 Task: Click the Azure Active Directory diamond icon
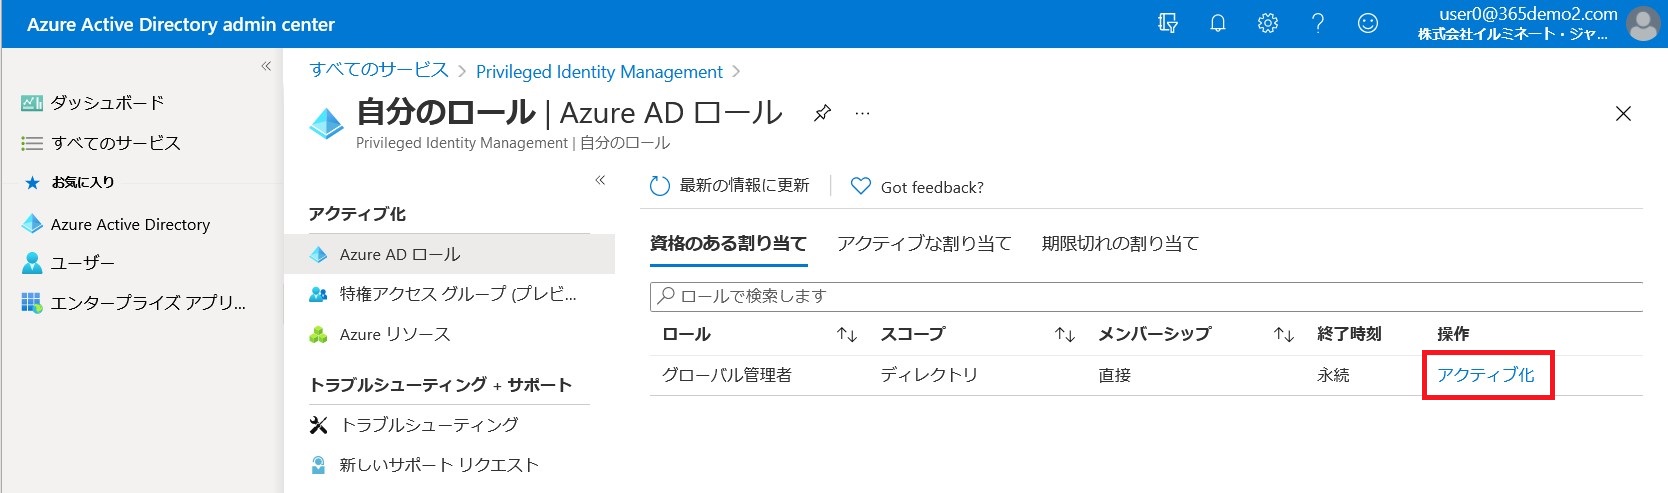tap(32, 224)
